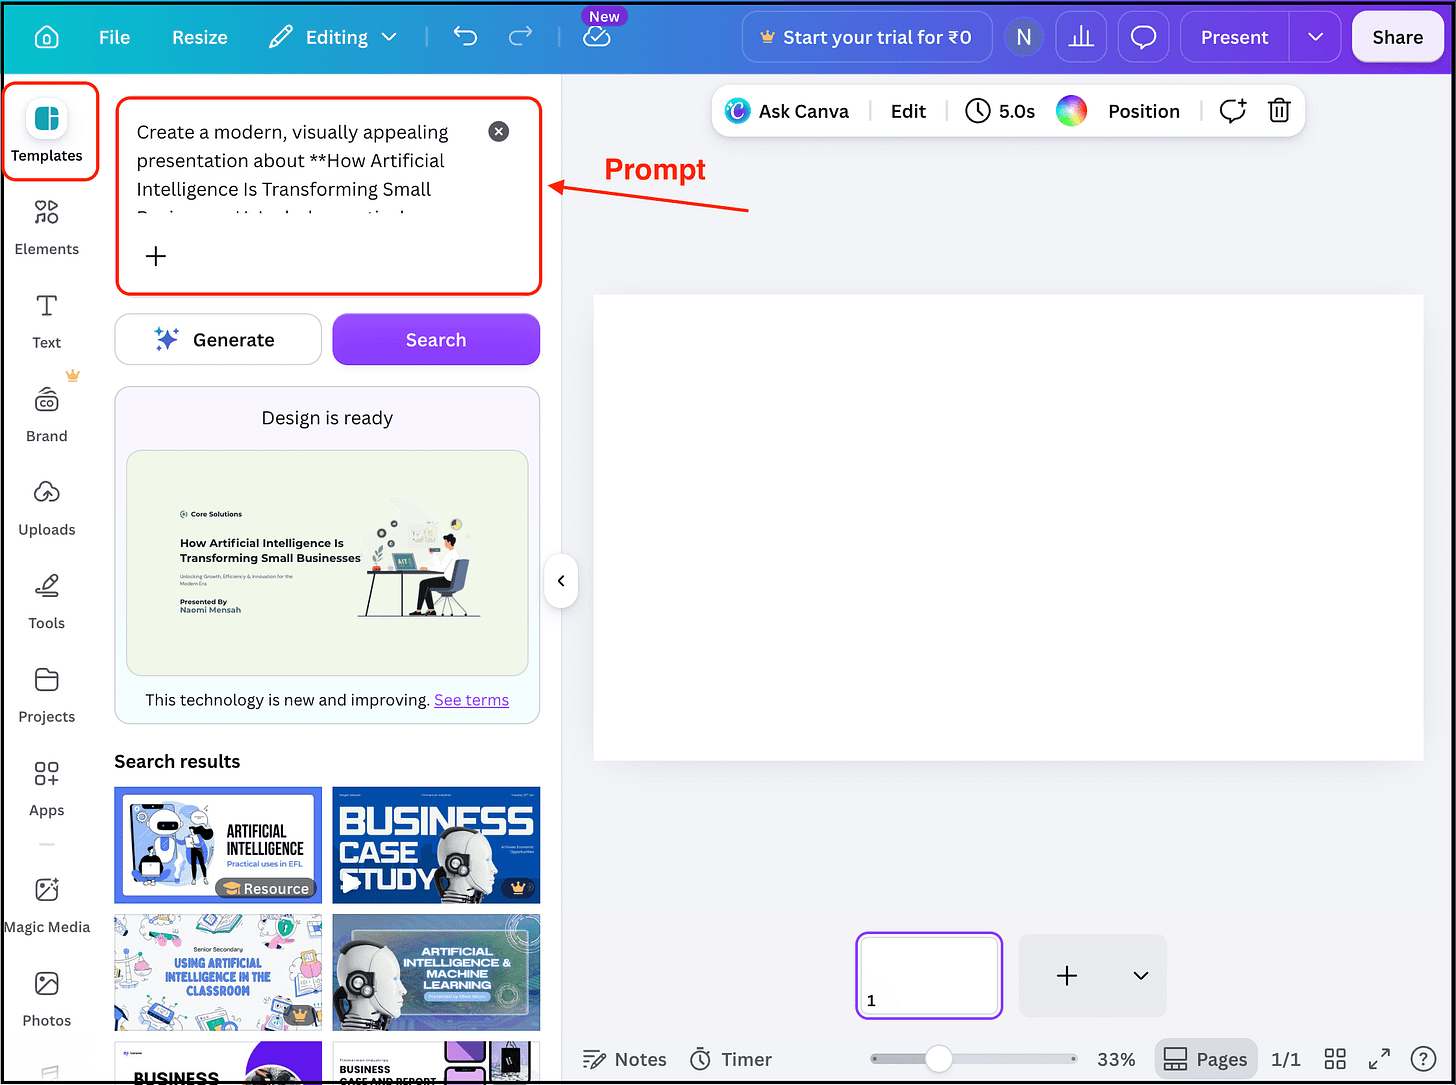
Task: Redo the last action
Action: coord(520,37)
